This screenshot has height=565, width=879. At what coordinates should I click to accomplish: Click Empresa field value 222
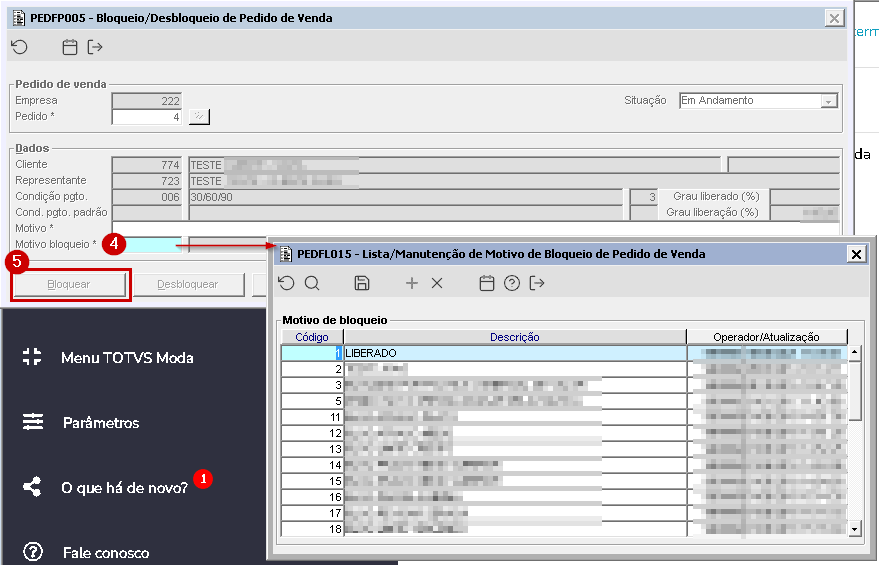[147, 101]
